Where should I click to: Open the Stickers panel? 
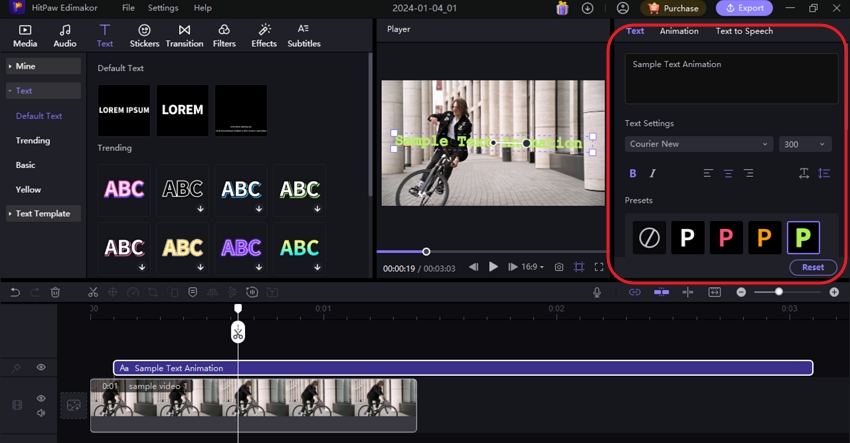tap(144, 36)
